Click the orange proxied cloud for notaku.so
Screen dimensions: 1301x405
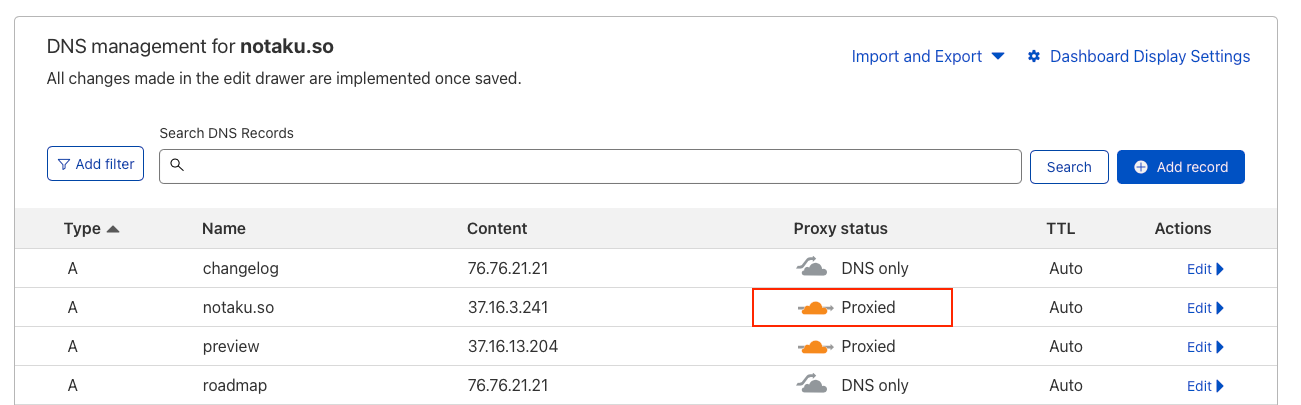(x=816, y=307)
